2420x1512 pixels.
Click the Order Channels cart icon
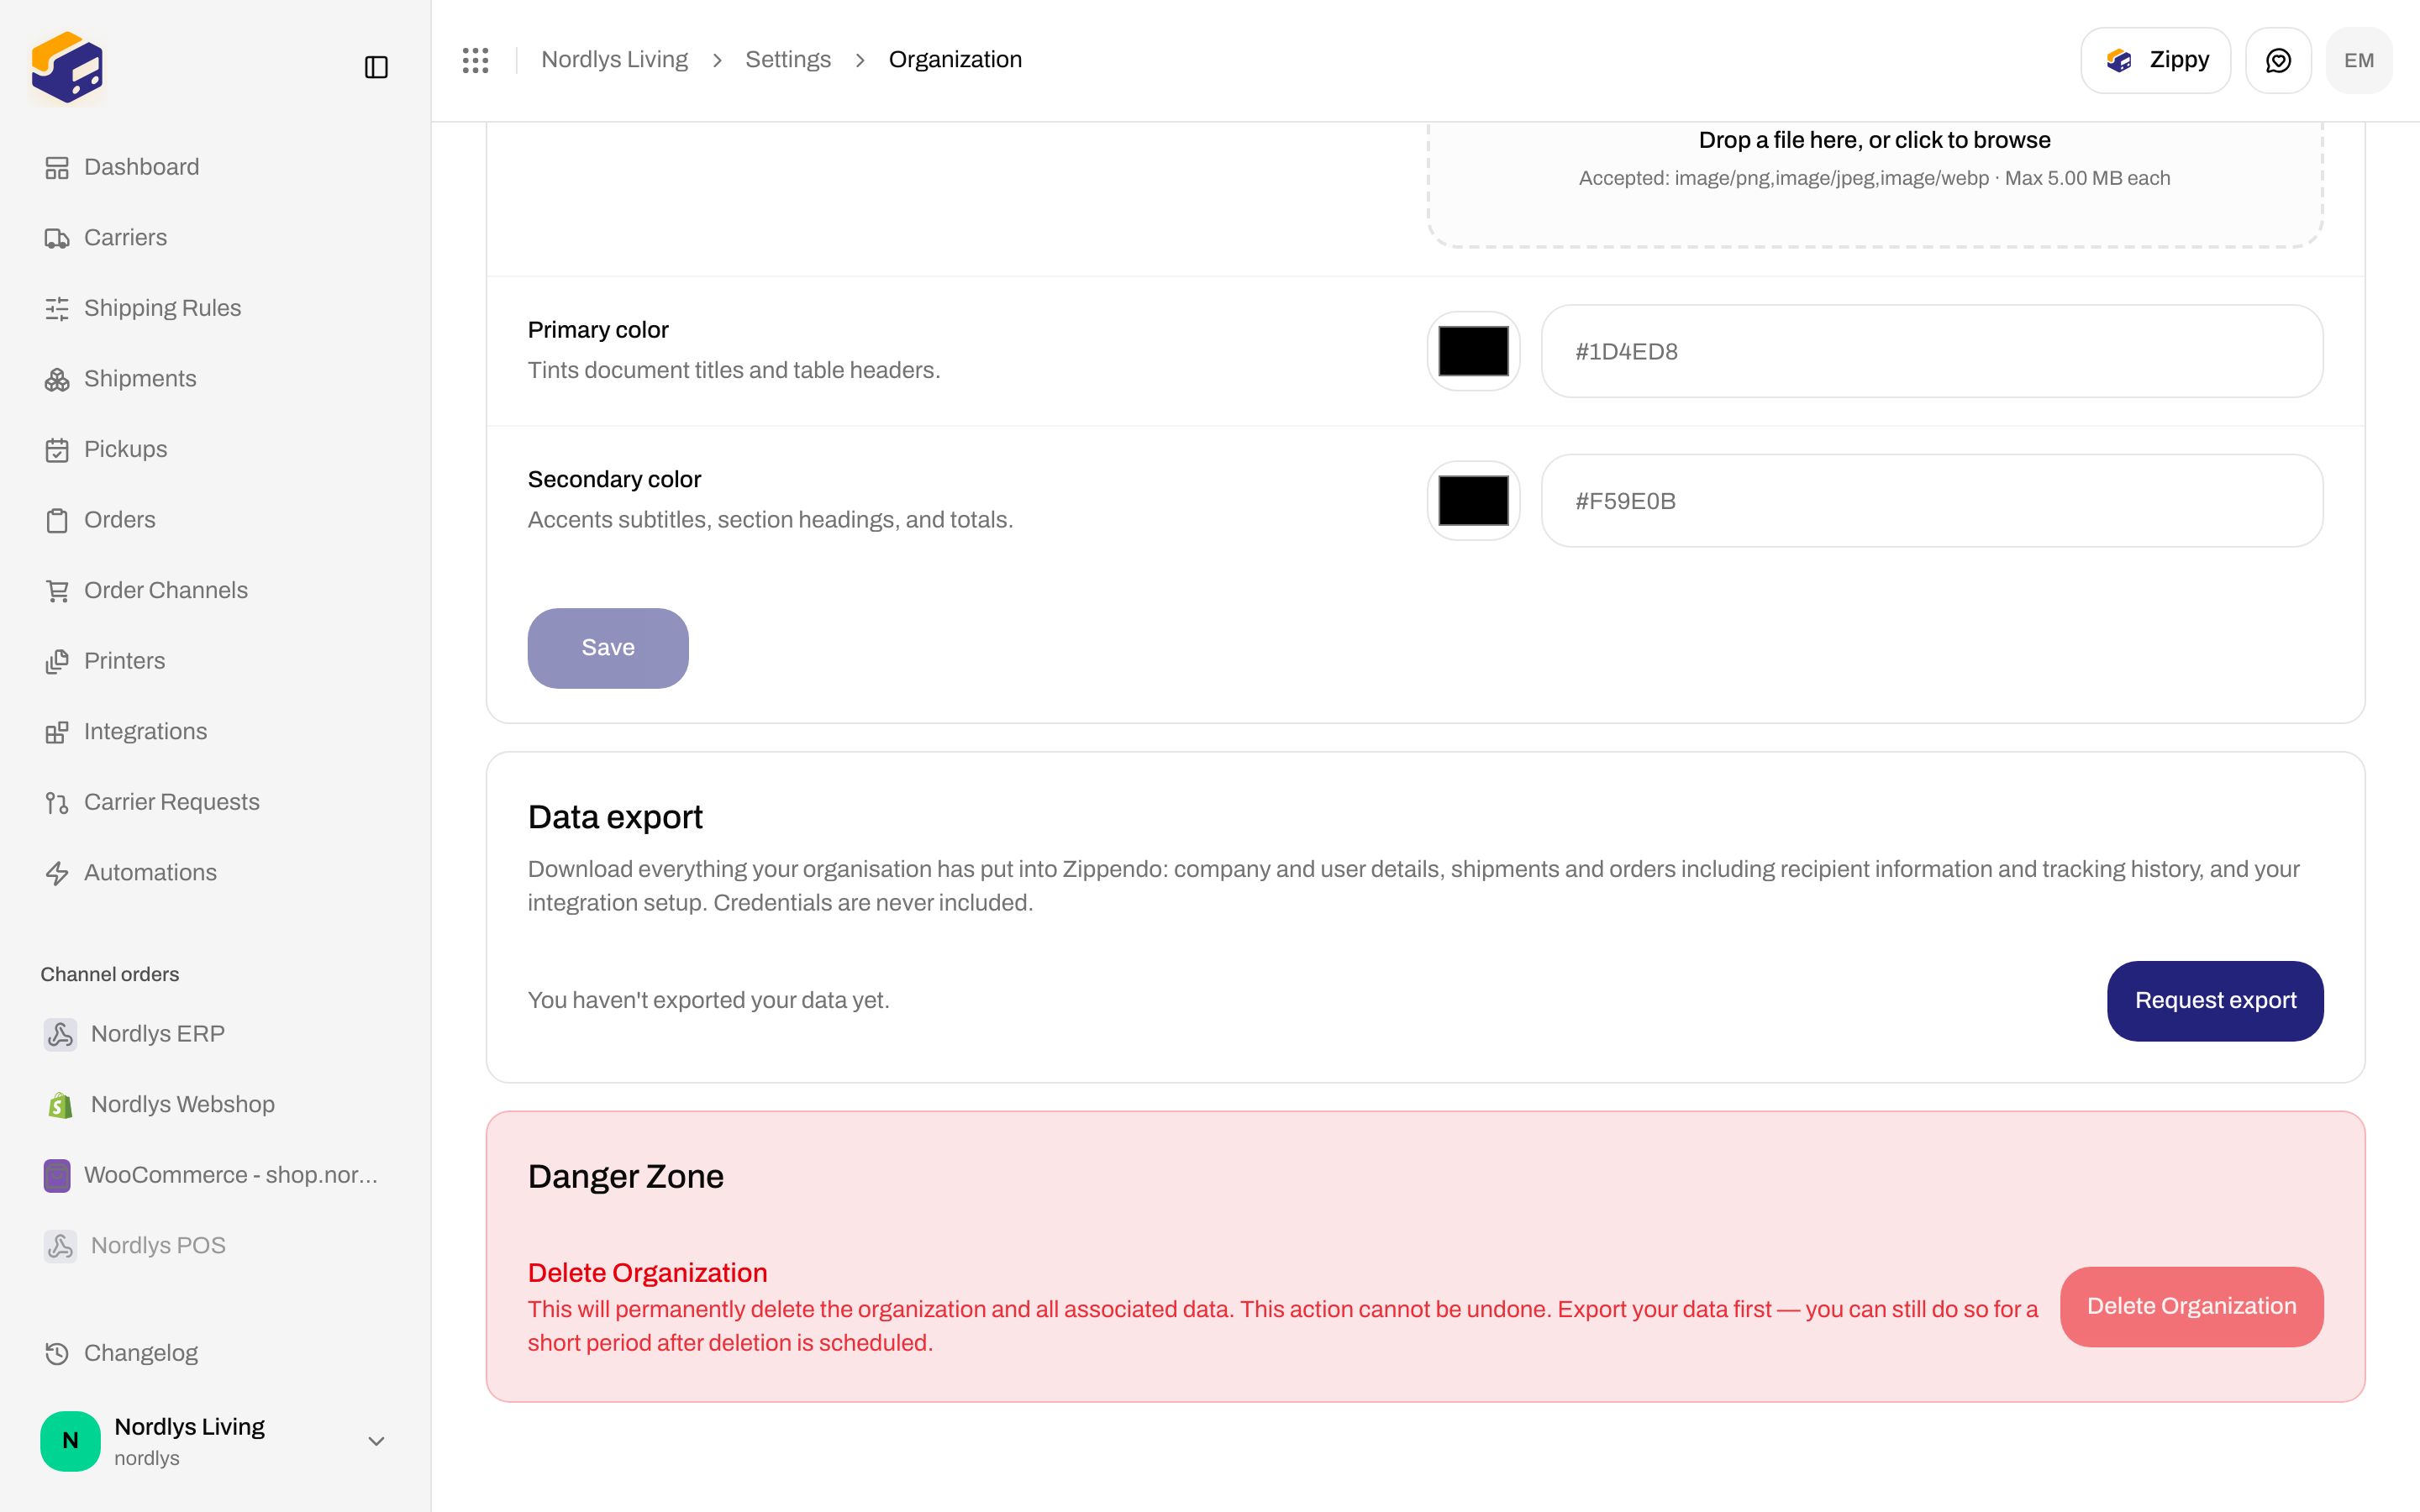pos(57,591)
